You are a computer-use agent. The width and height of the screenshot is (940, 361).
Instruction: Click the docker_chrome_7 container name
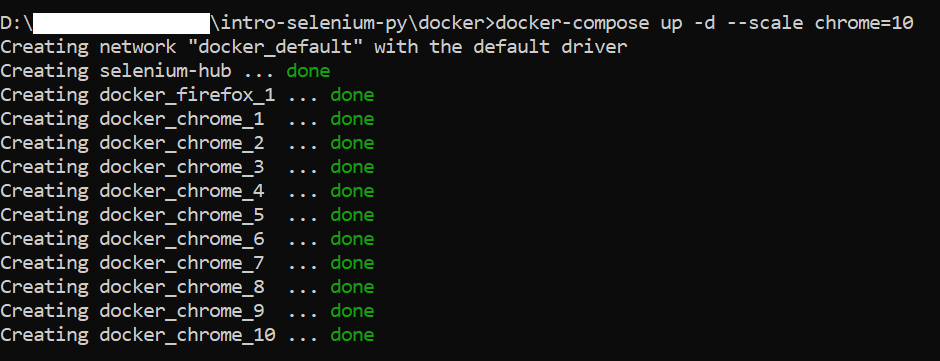click(182, 263)
